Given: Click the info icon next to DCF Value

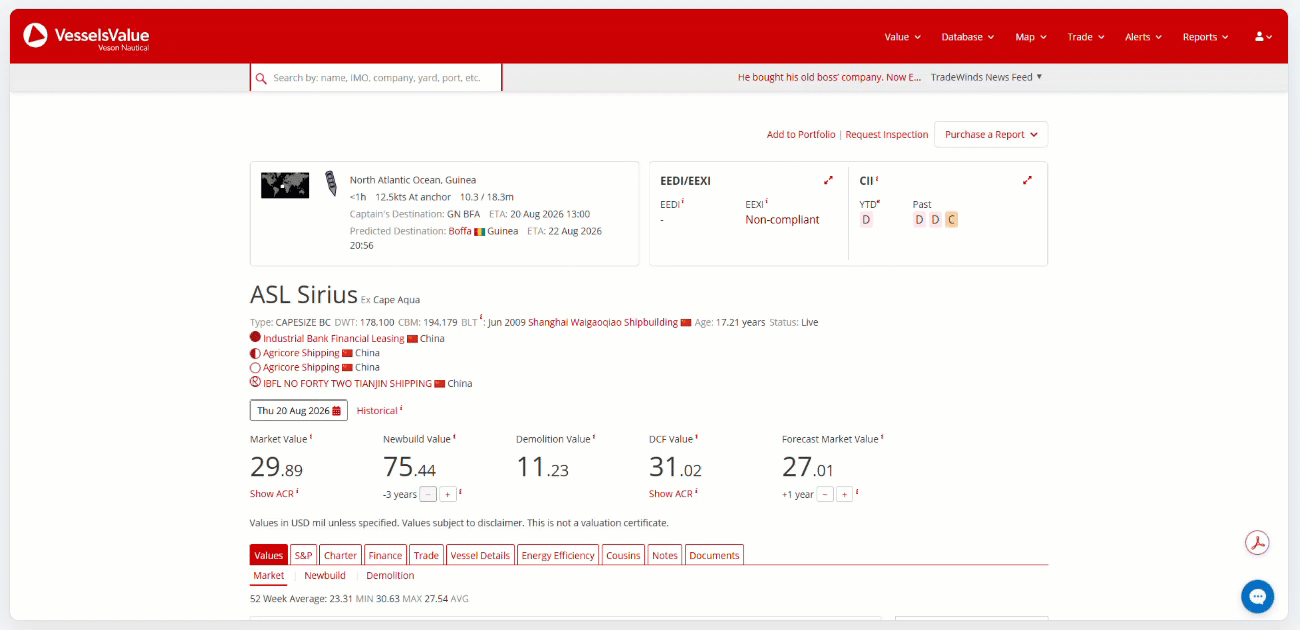Looking at the screenshot, I should (x=697, y=437).
